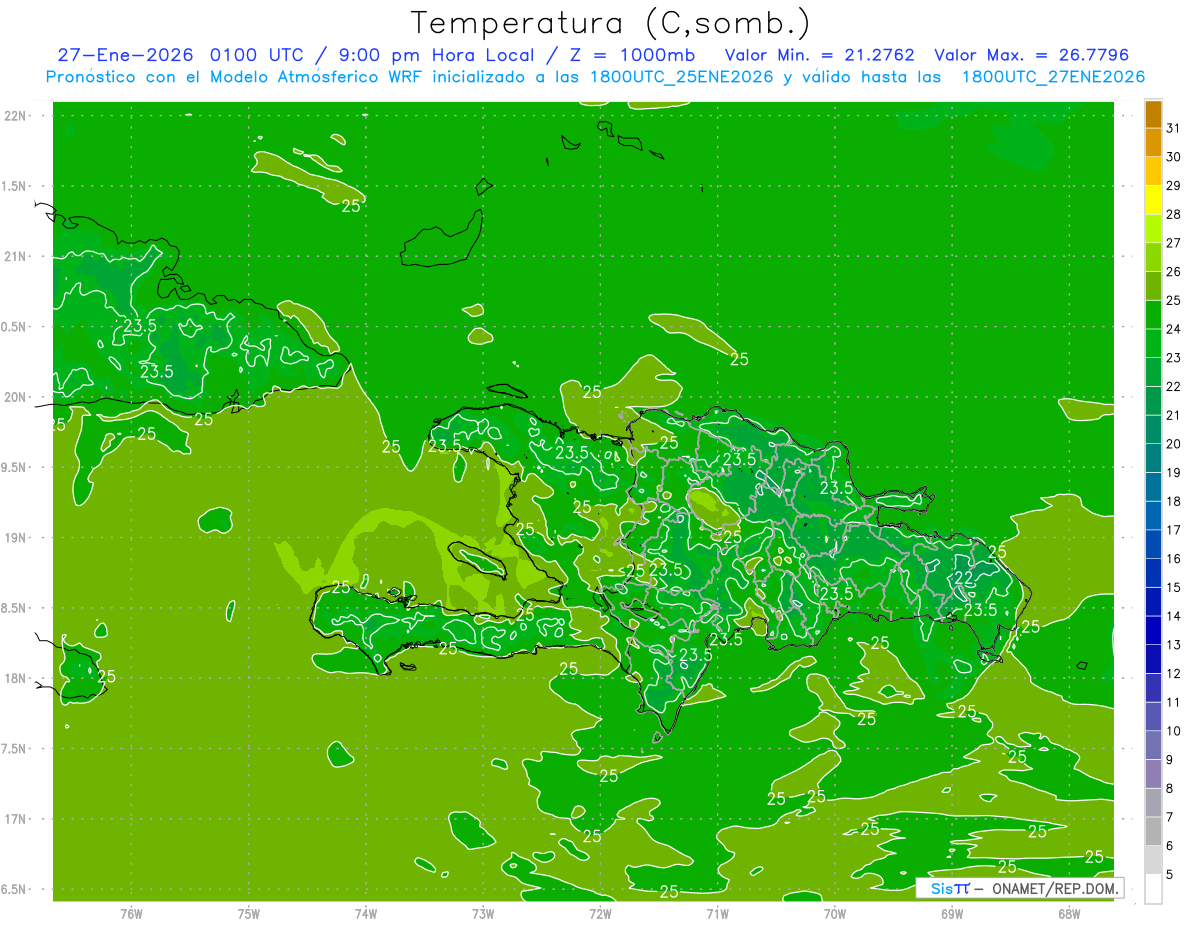Click the 'Valor Min. = 21.2762' value
Viewport: 1200px width, 927px height.
point(819,55)
